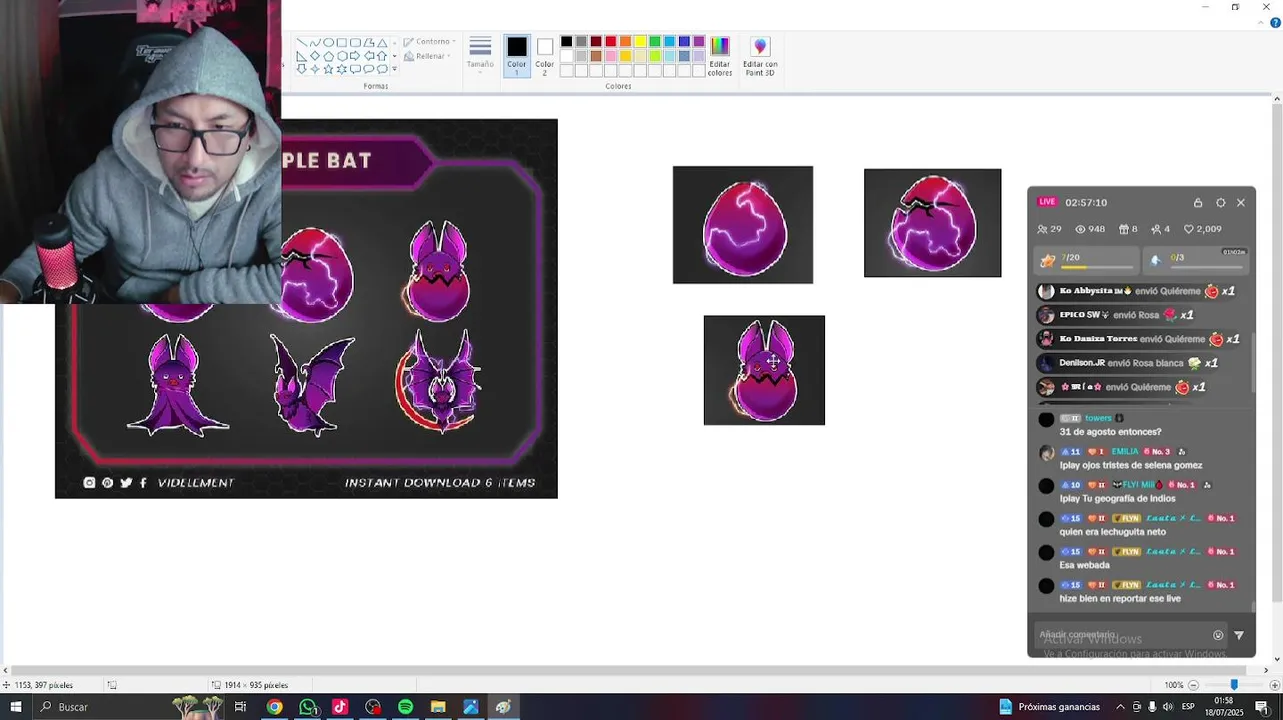The width and height of the screenshot is (1283, 720).
Task: Click zoom out minus button
Action: pyautogui.click(x=1193, y=685)
